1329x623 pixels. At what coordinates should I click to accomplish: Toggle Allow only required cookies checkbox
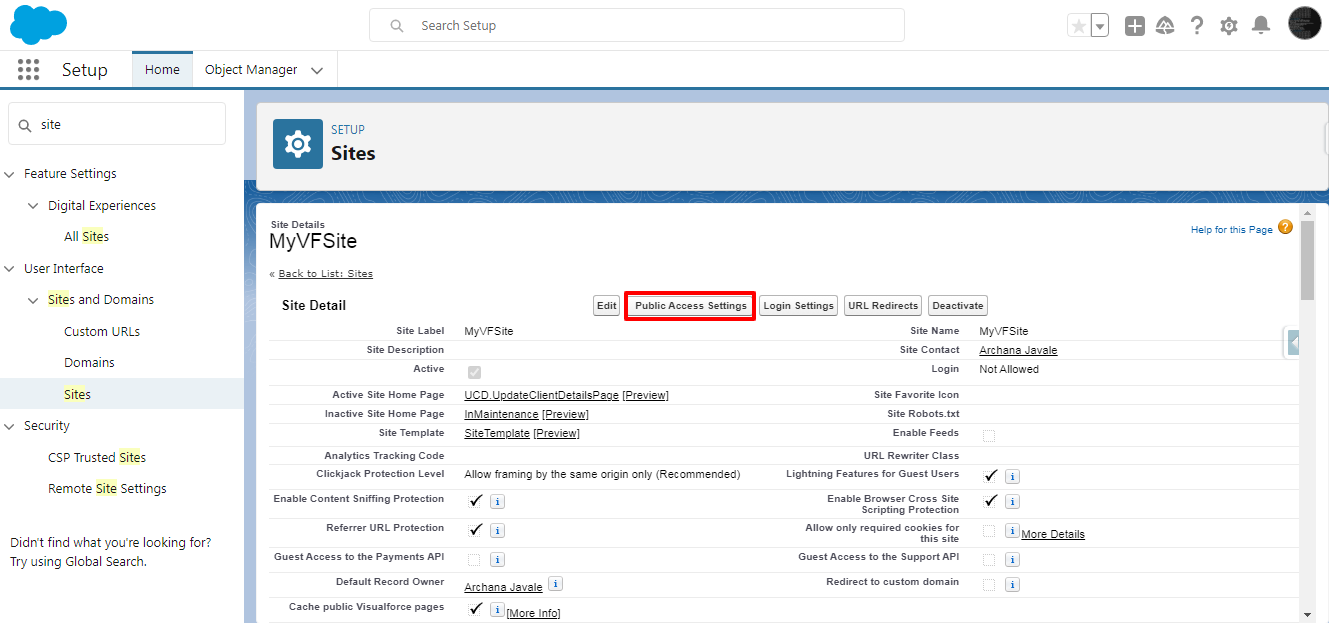tap(989, 530)
